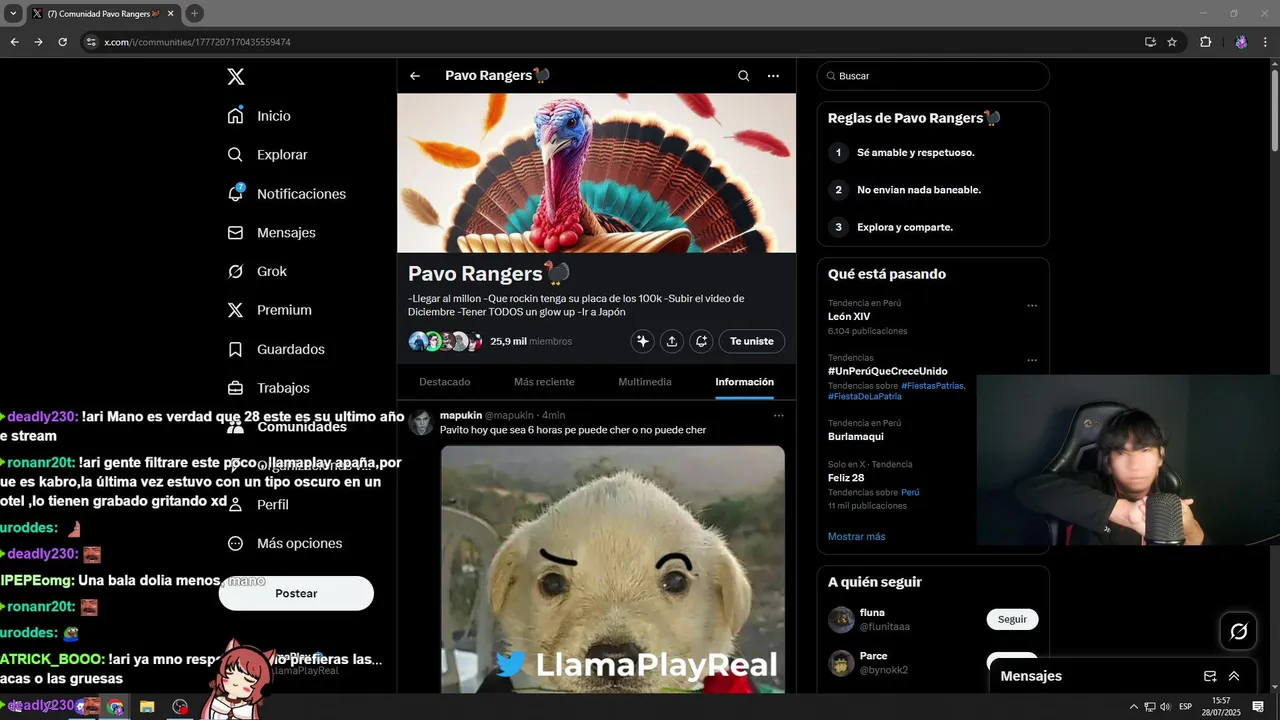
Task: Go to Mensajes in left sidebar
Action: point(271,232)
